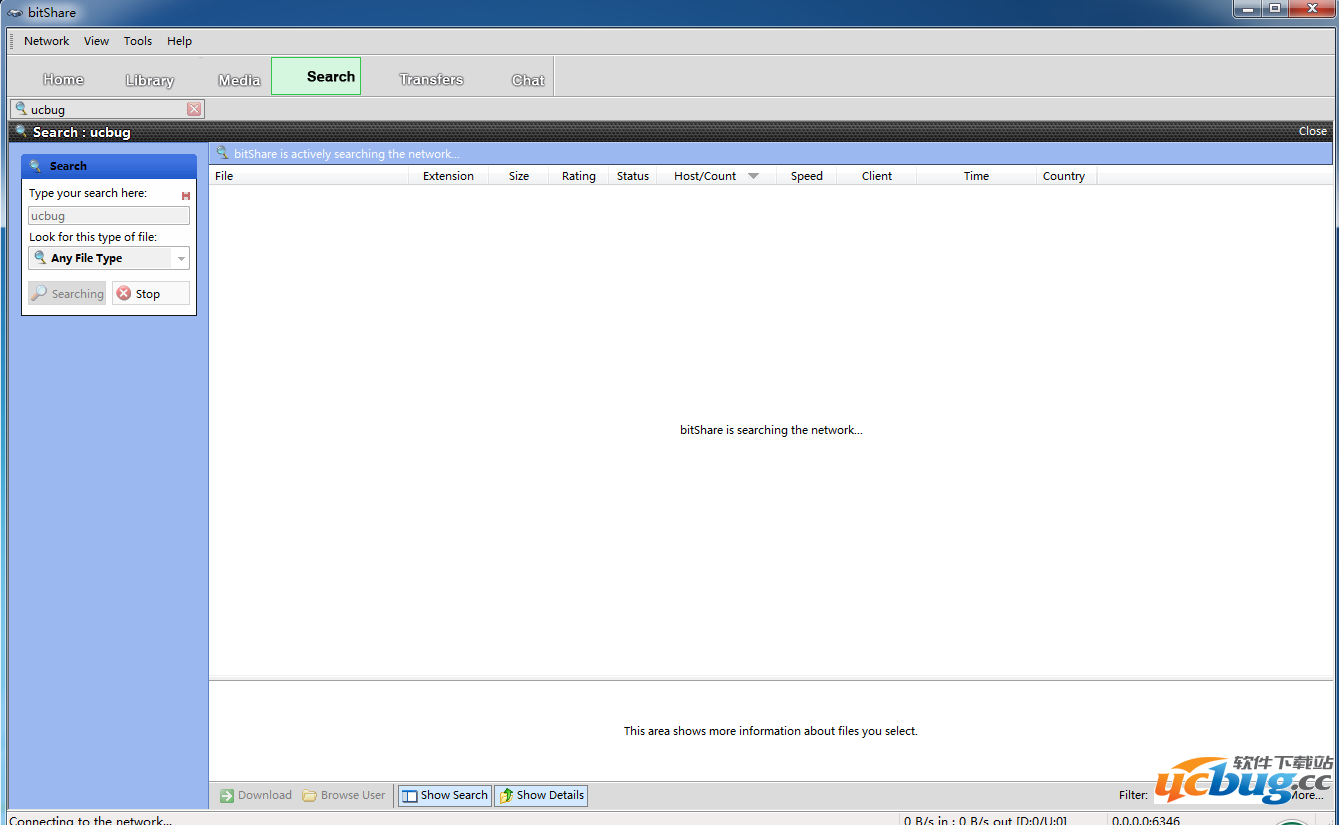The height and width of the screenshot is (825, 1339).
Task: Click the Browse User button
Action: pos(344,795)
